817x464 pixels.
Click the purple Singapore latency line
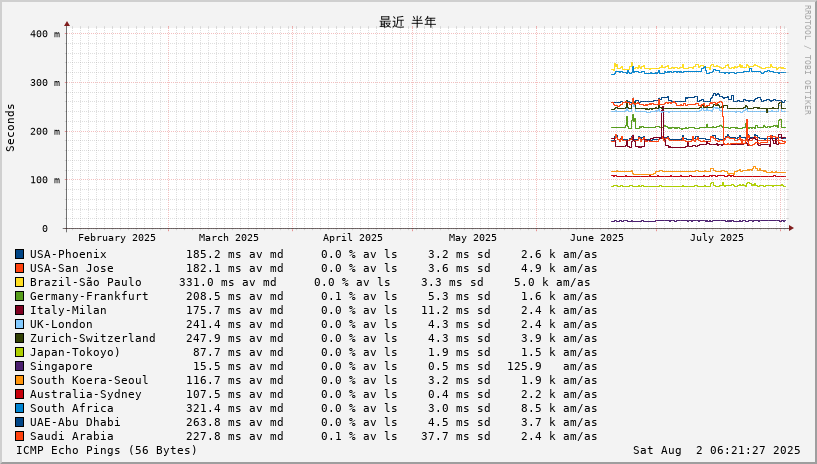click(x=698, y=221)
